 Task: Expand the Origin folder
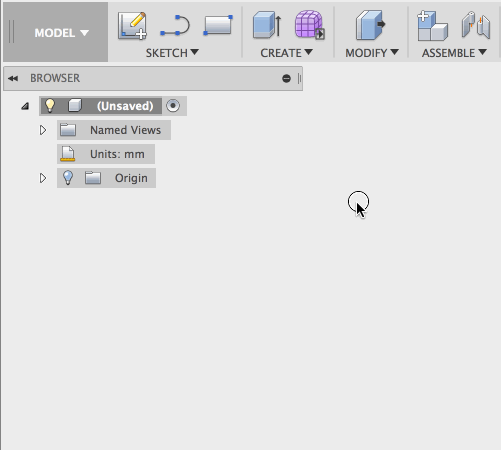(x=43, y=178)
